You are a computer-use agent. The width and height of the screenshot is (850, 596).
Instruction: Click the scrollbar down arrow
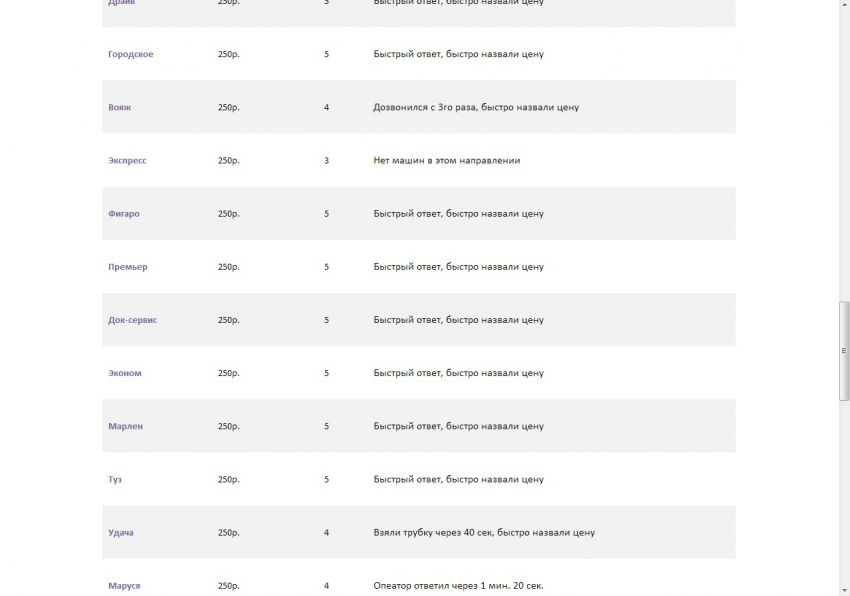pyautogui.click(x=844, y=590)
